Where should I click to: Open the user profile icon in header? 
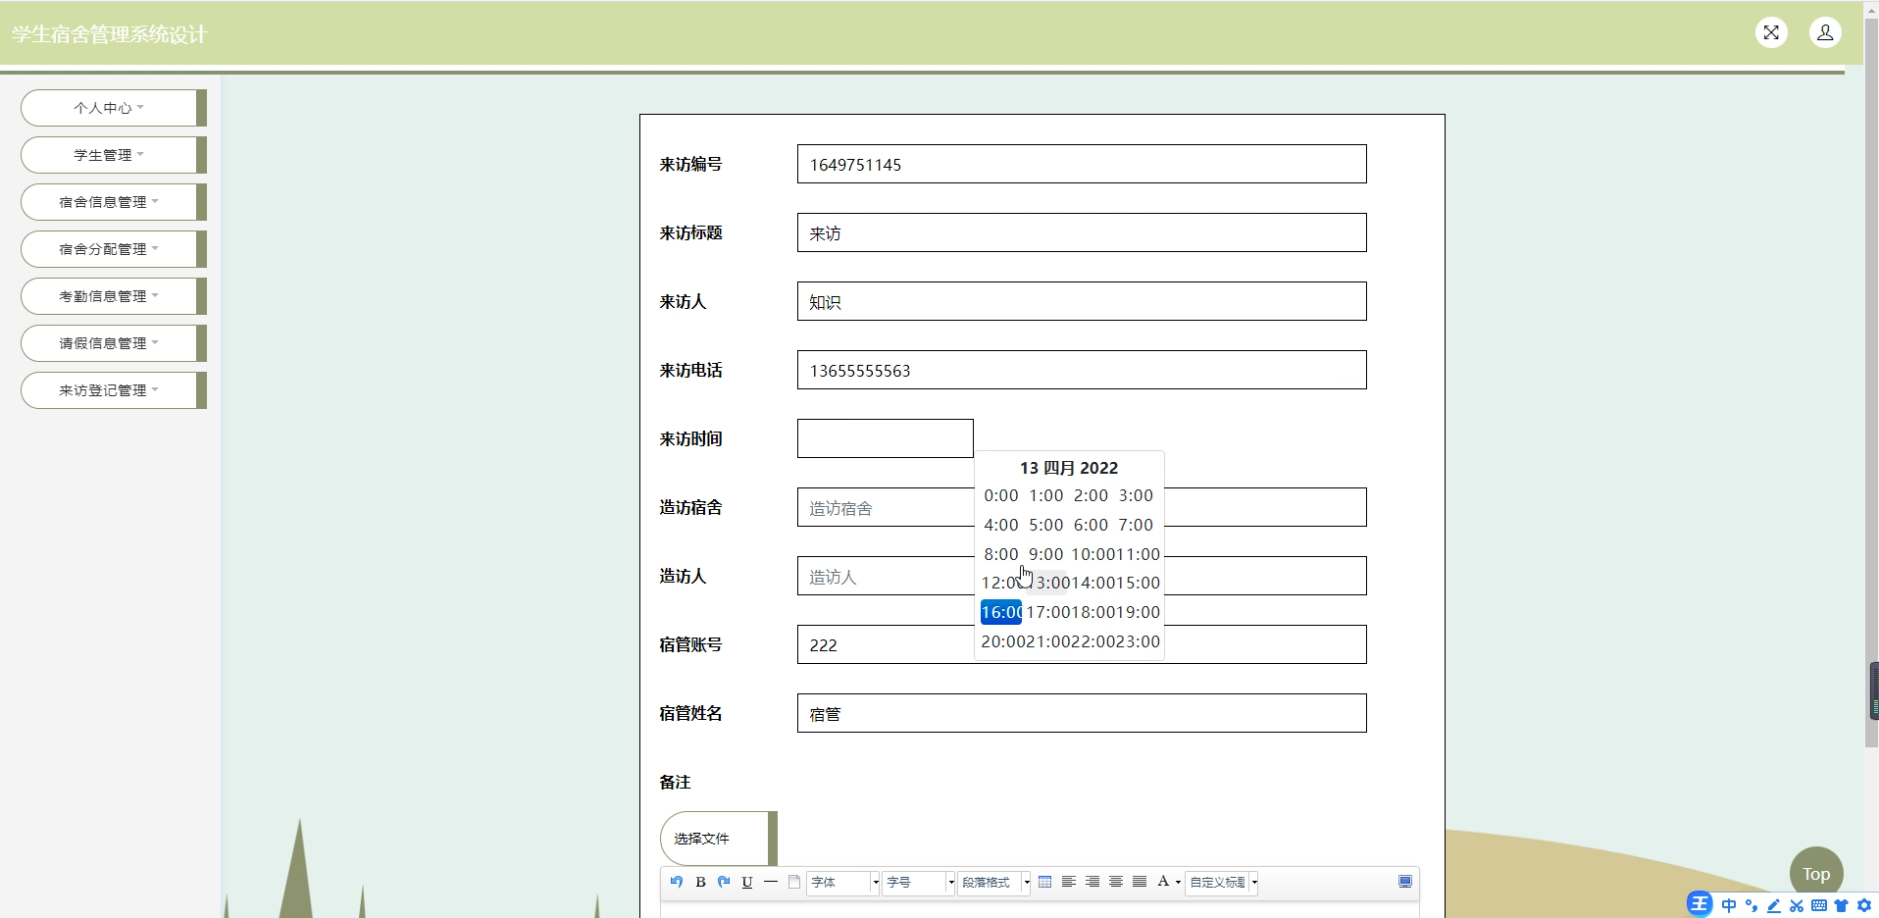1825,33
